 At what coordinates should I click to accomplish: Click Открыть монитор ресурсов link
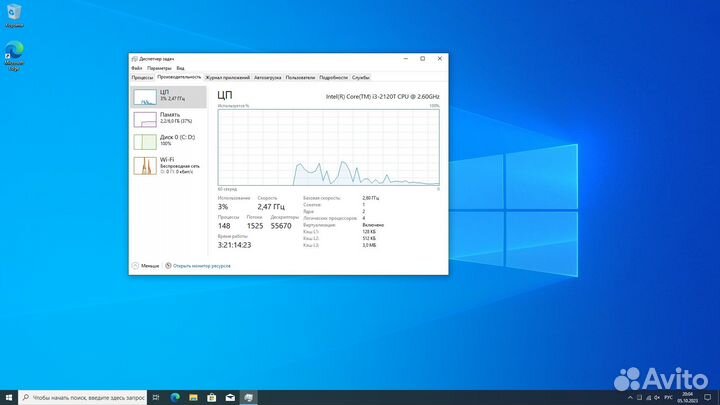click(x=202, y=266)
